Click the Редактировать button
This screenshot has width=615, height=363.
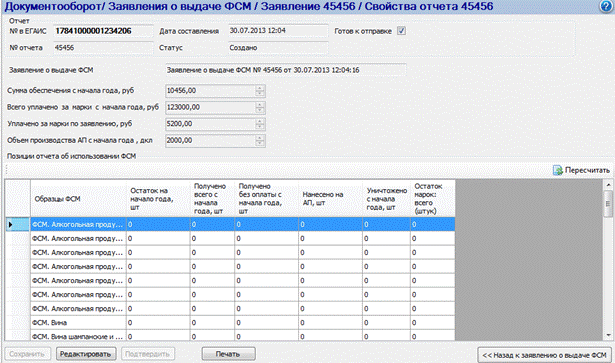(86, 354)
